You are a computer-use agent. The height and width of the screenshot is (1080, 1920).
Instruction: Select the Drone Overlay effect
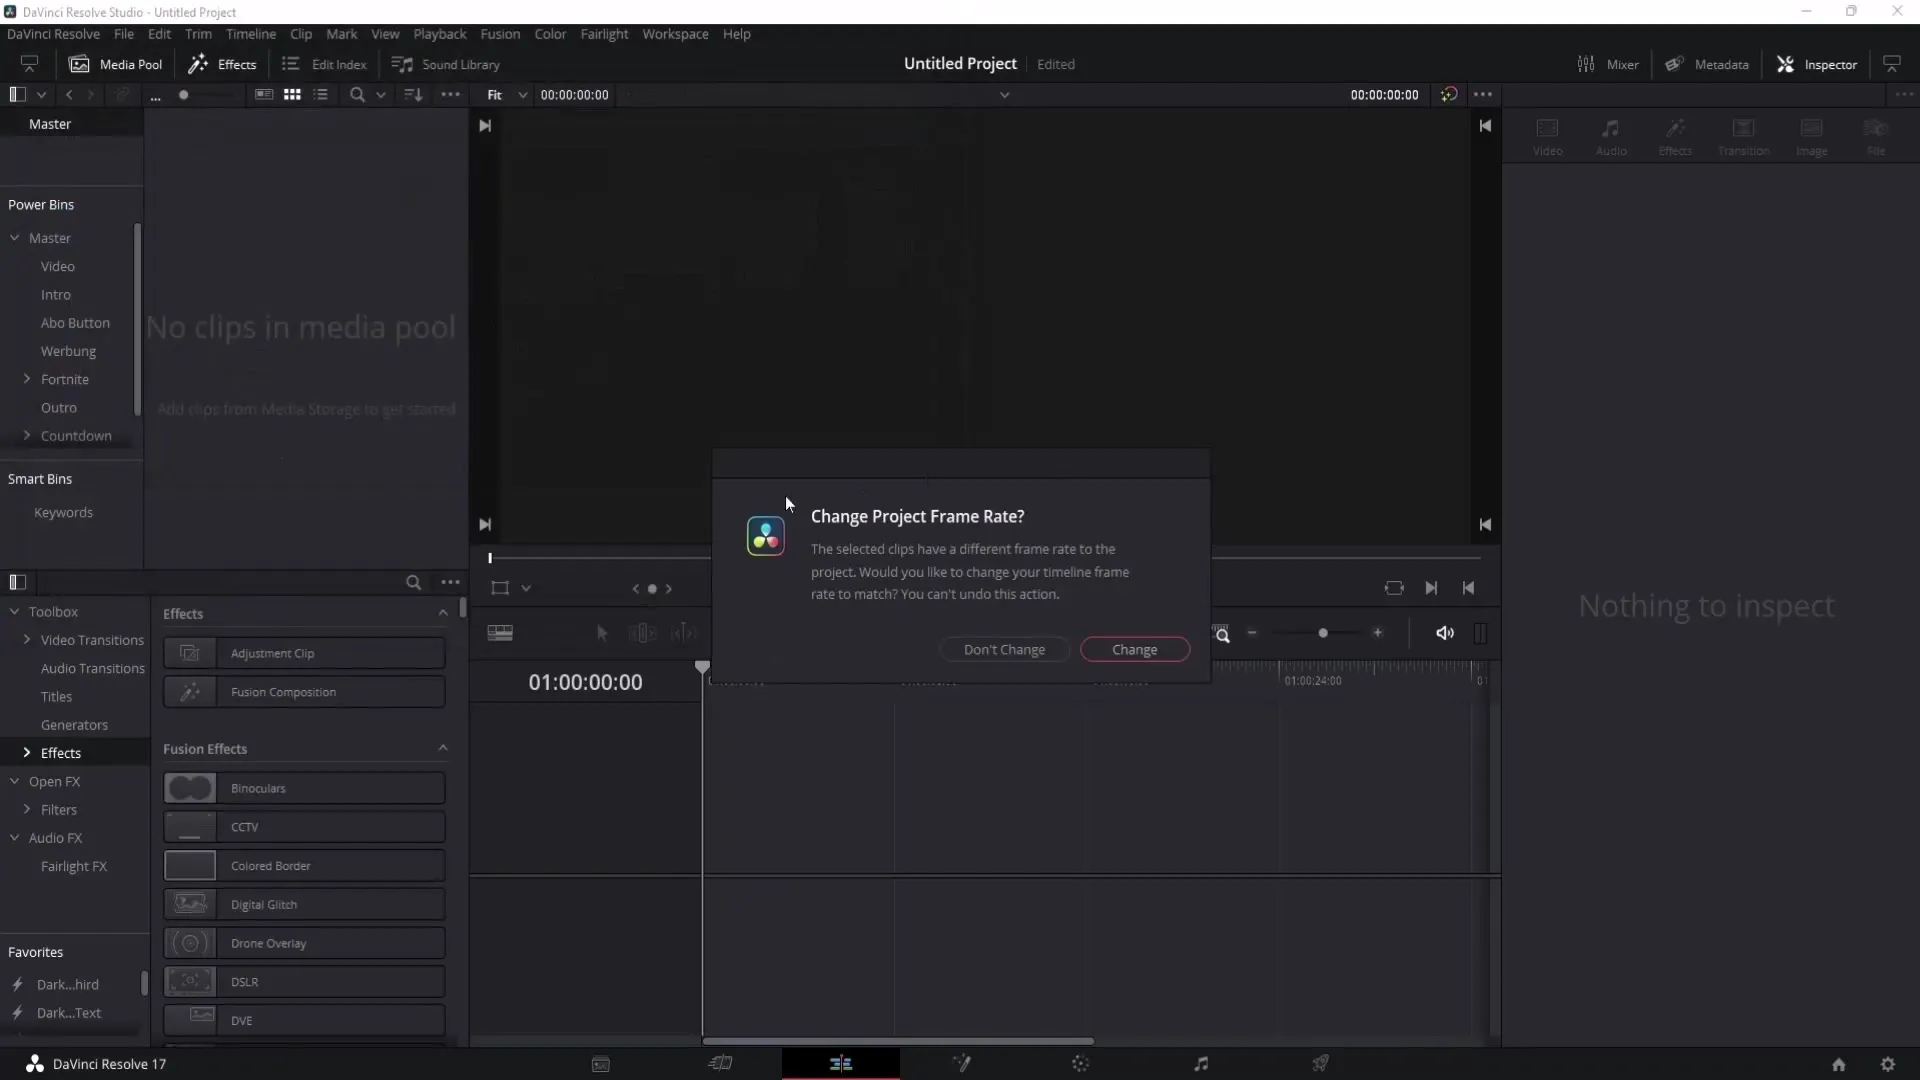[304, 943]
